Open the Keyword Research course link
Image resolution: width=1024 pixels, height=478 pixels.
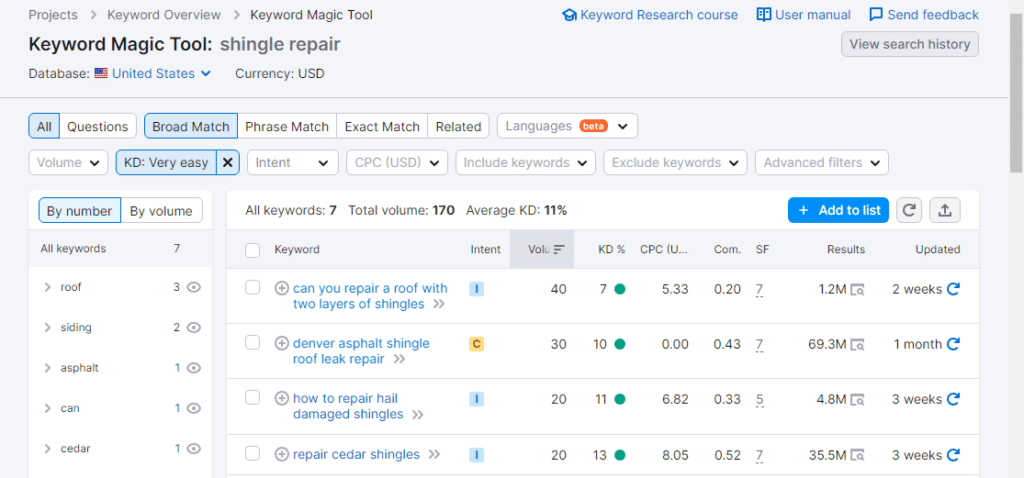pyautogui.click(x=650, y=14)
